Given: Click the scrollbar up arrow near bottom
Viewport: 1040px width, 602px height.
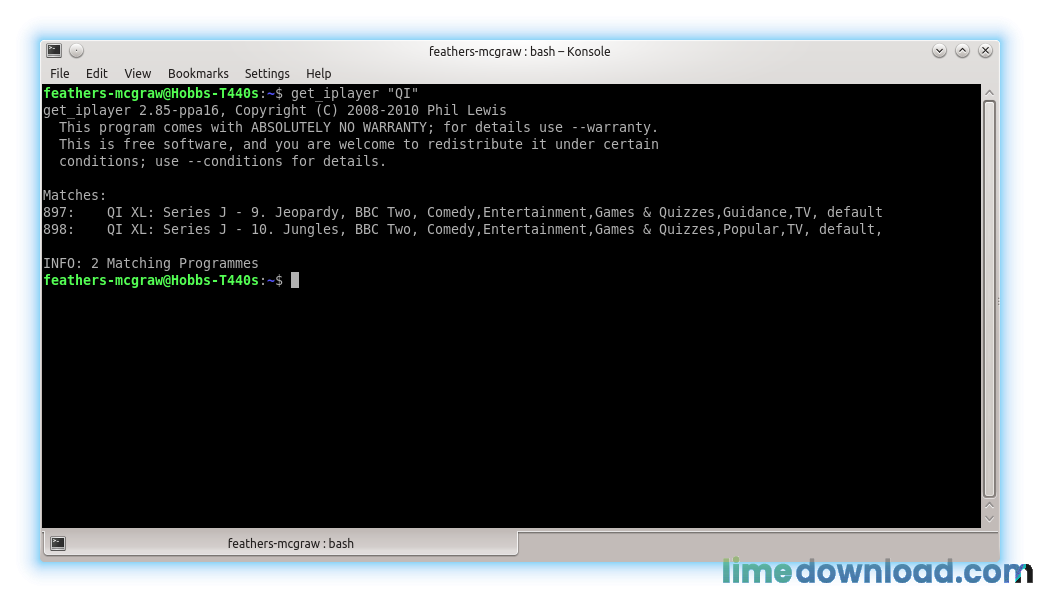Looking at the screenshot, I should click(x=989, y=506).
